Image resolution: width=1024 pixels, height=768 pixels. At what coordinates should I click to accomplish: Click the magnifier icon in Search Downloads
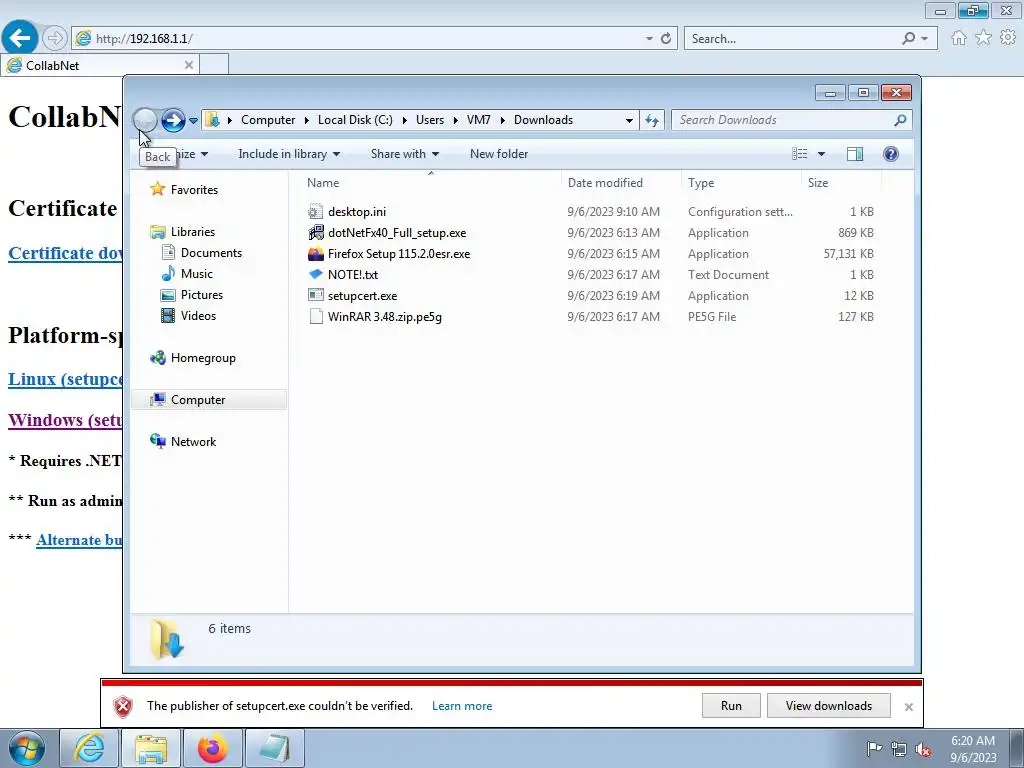pyautogui.click(x=901, y=120)
